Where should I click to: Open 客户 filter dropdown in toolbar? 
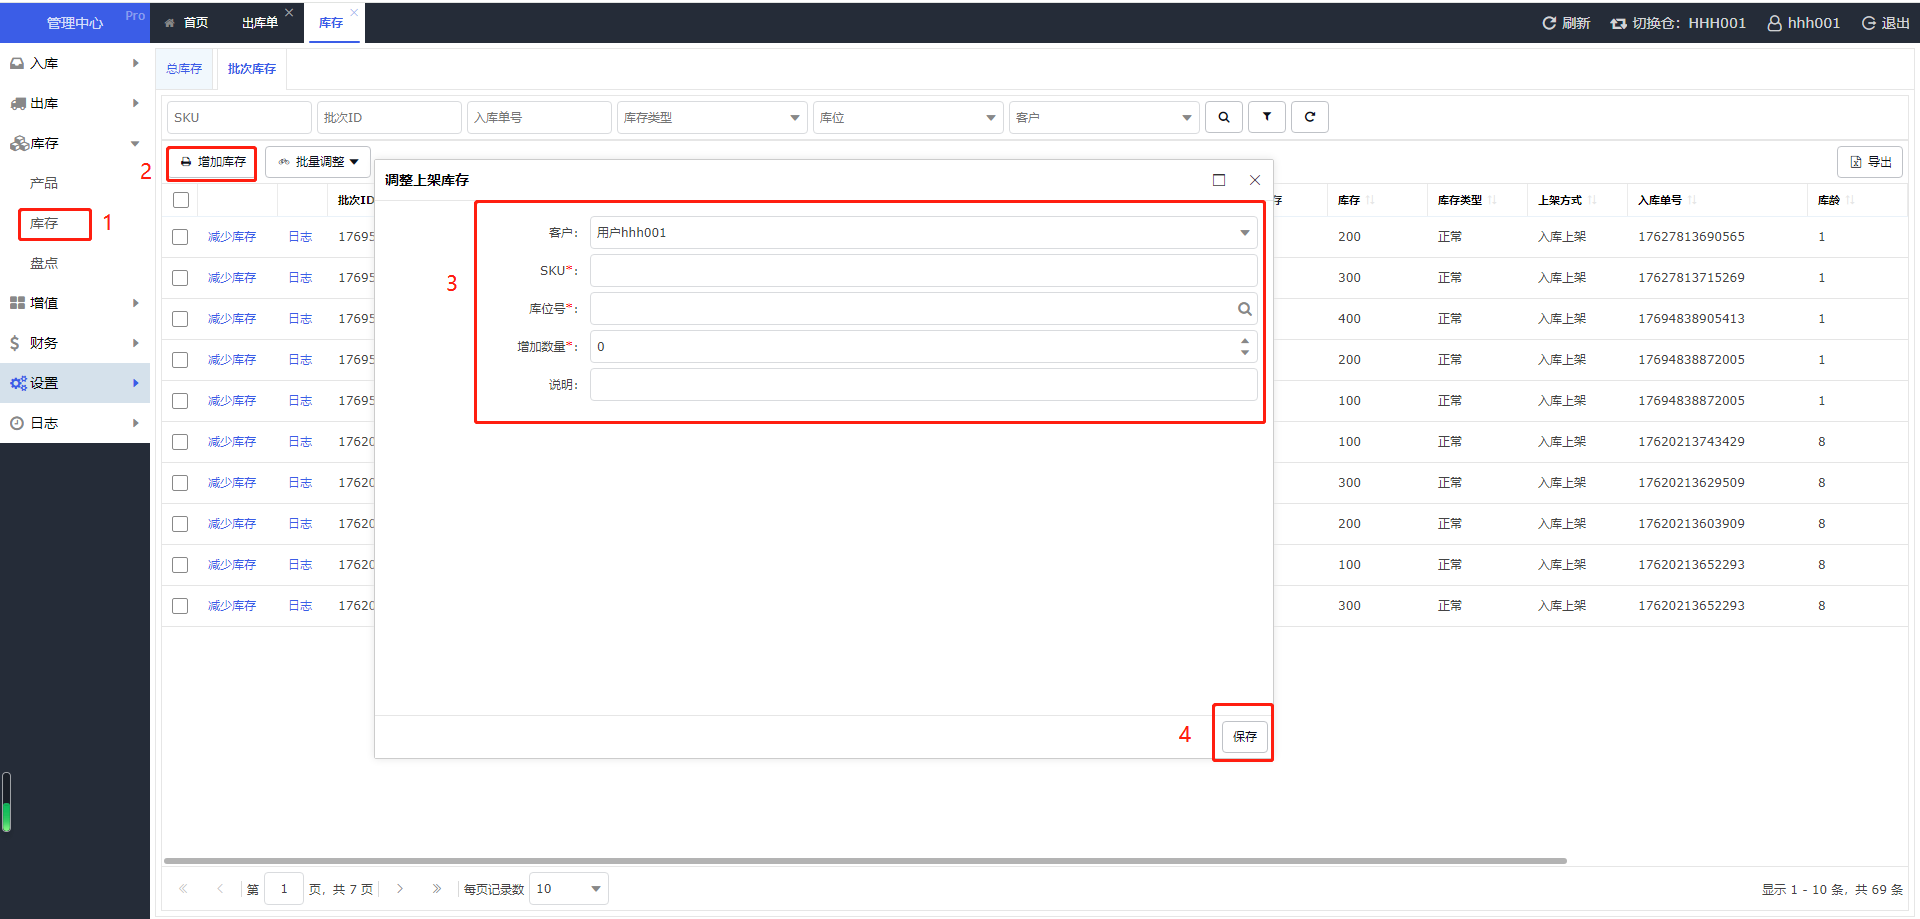point(1104,117)
